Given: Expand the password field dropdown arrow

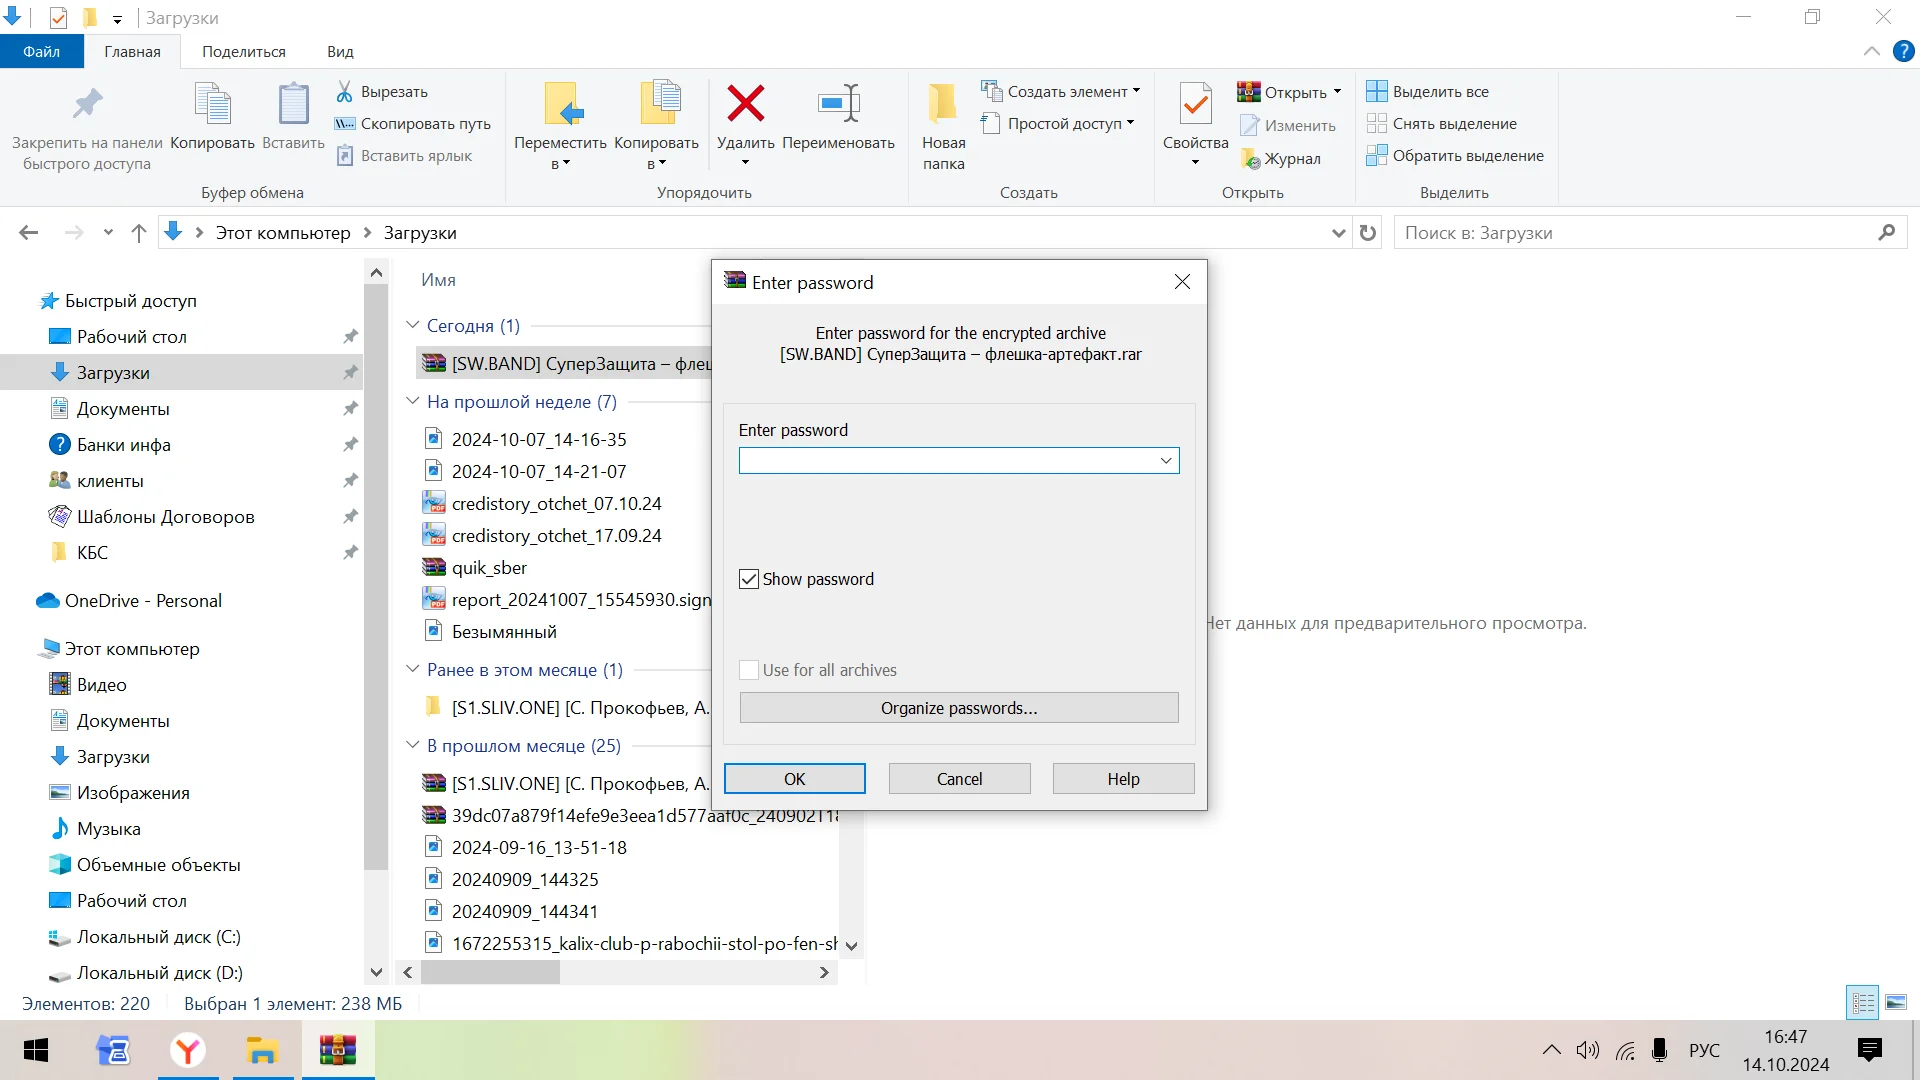Looking at the screenshot, I should click(1165, 461).
